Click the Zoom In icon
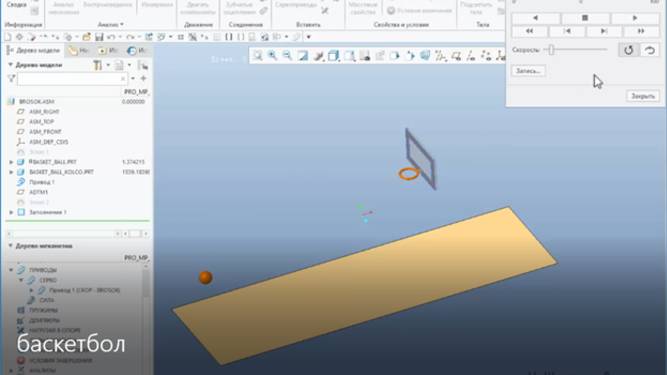Viewport: 667px width, 375px height. point(272,55)
